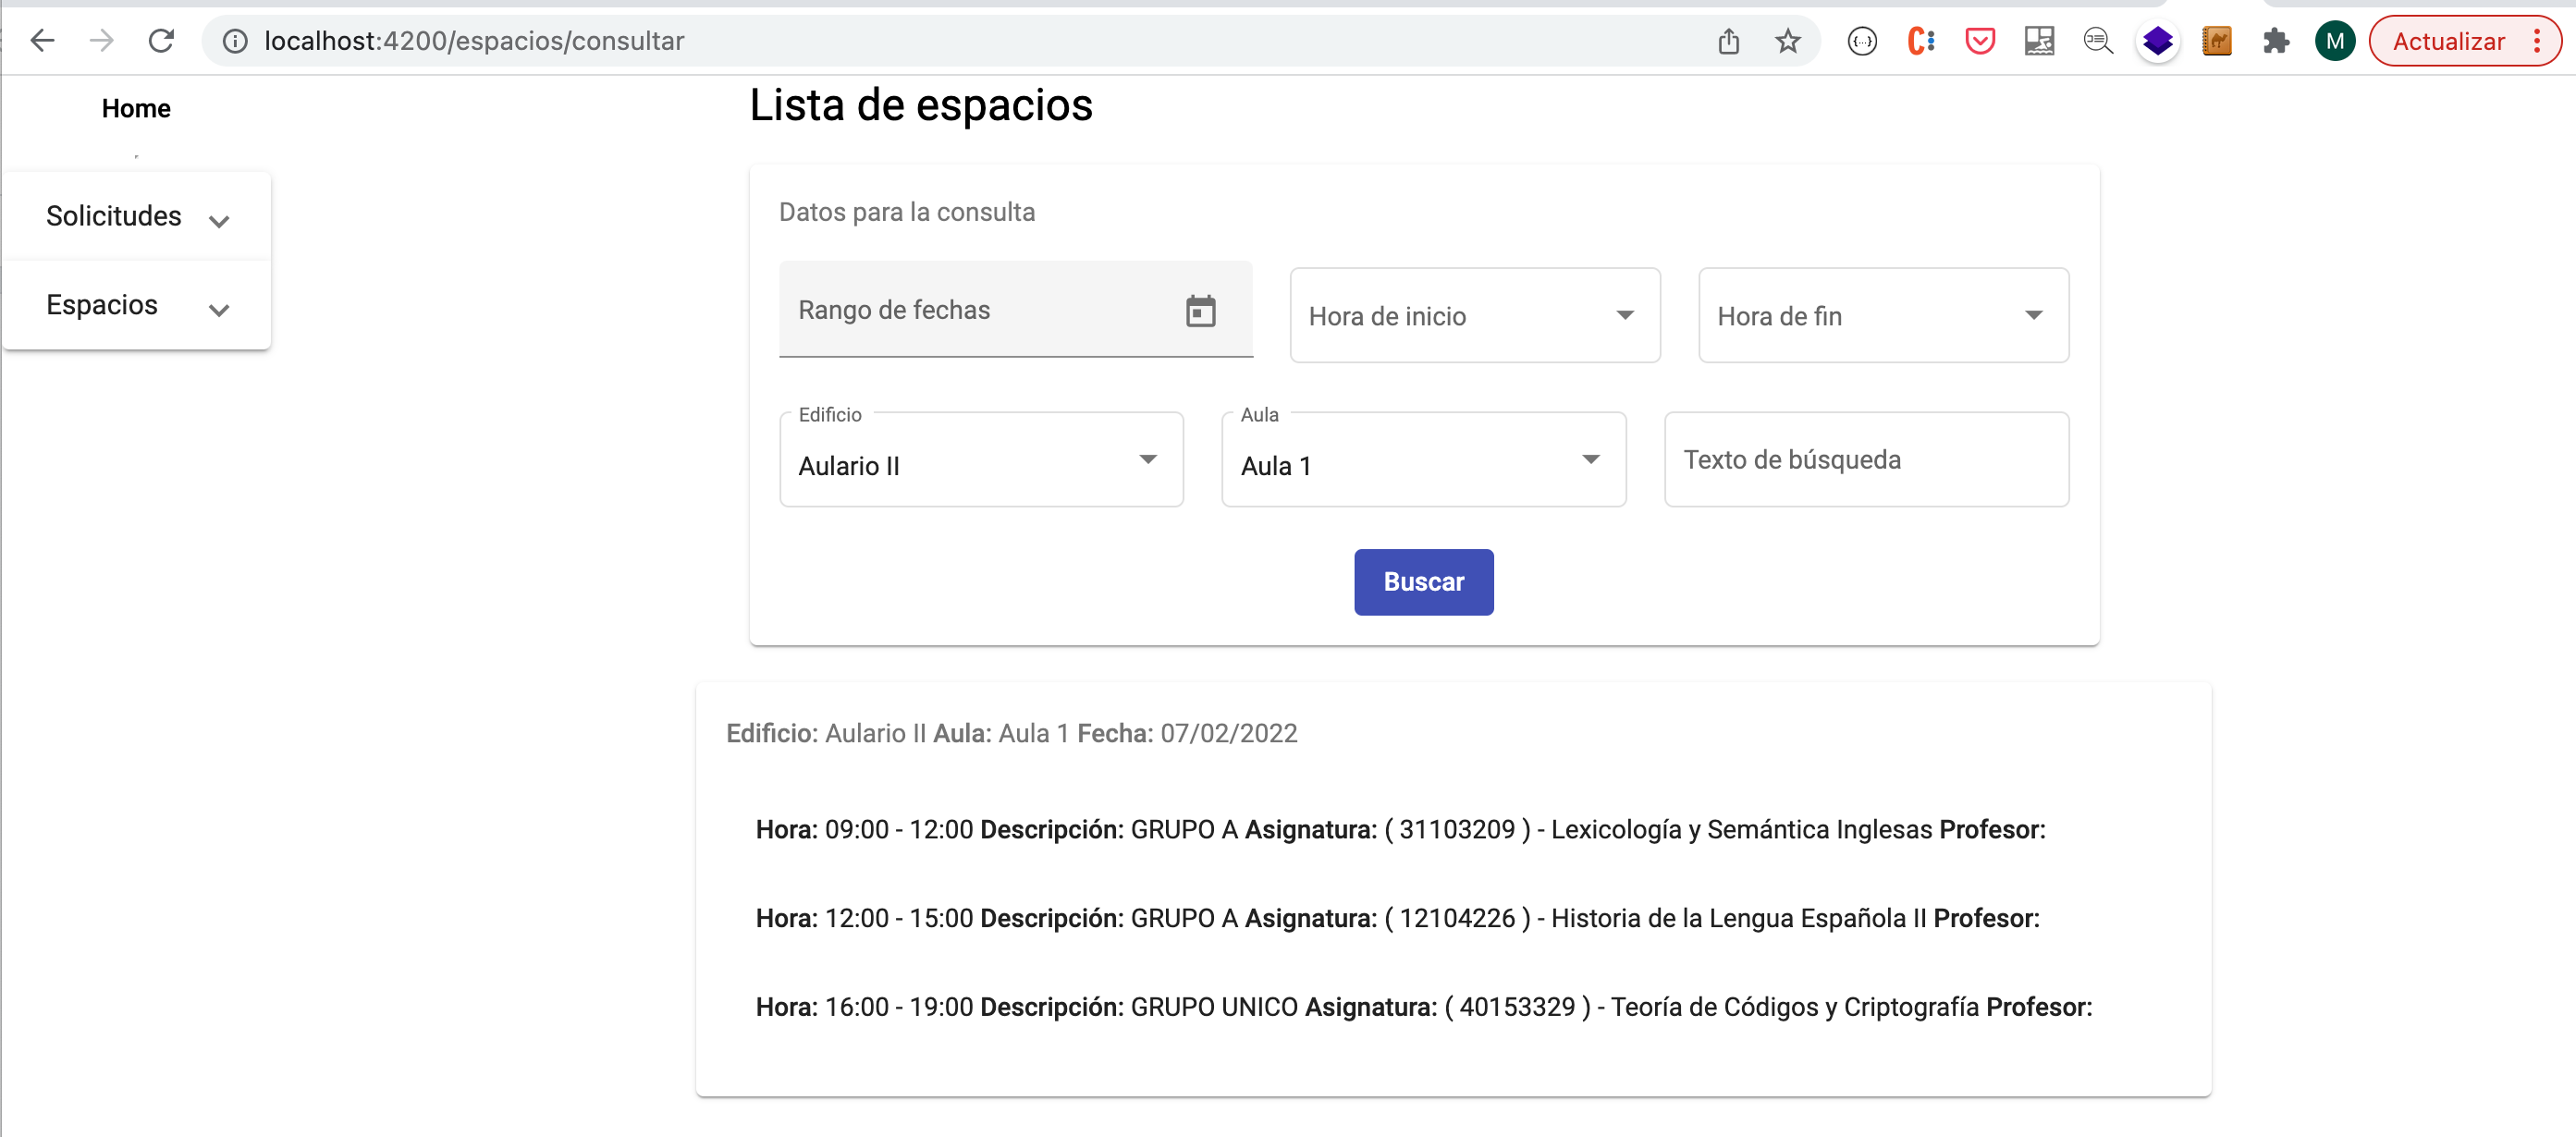
Task: Open the Hora de inicio dropdown
Action: coord(1475,315)
